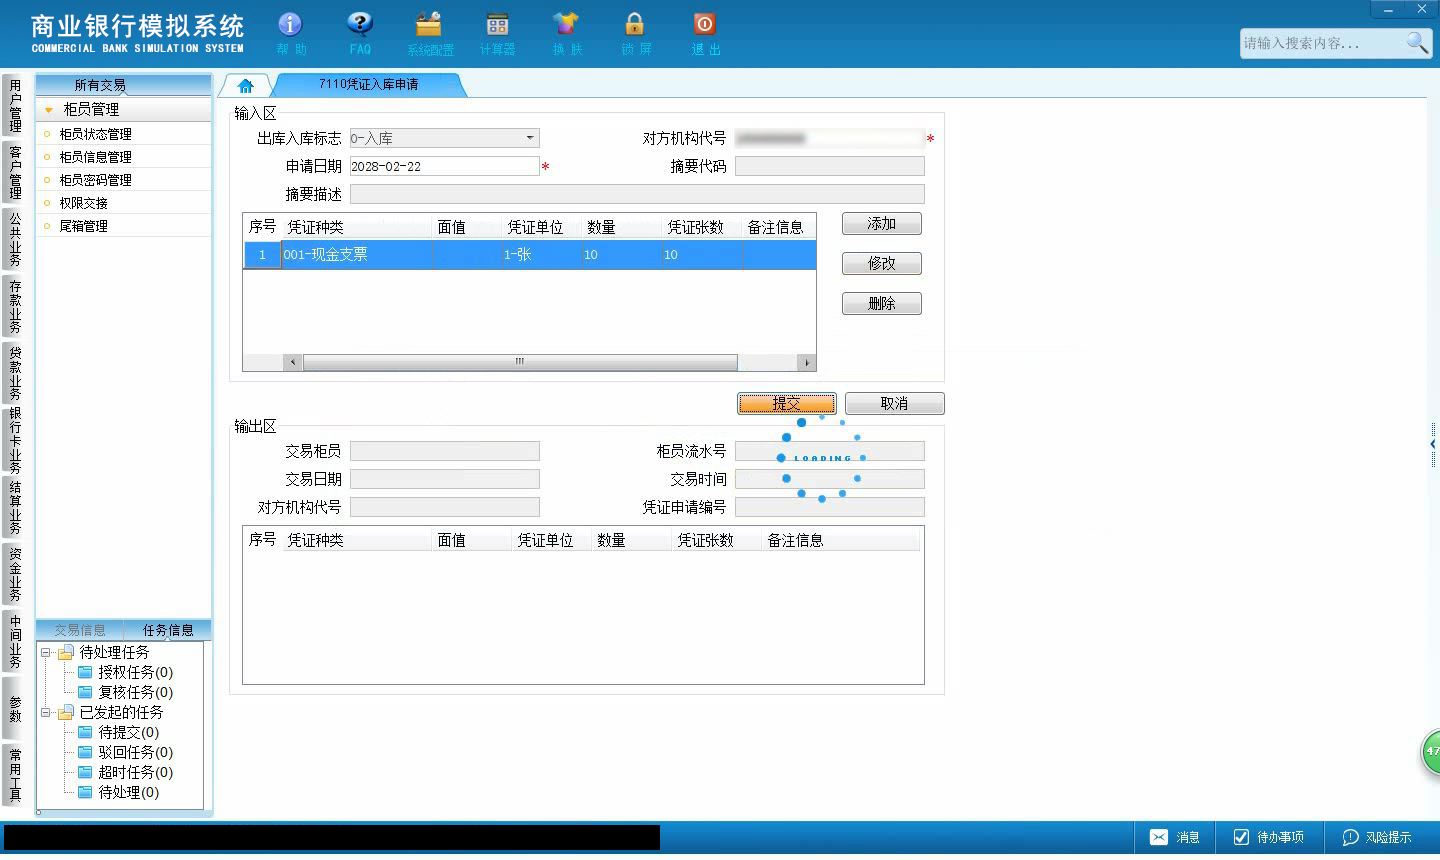This screenshot has width=1440, height=860.
Task: Switch to 交易信息 tab
Action: [x=79, y=630]
